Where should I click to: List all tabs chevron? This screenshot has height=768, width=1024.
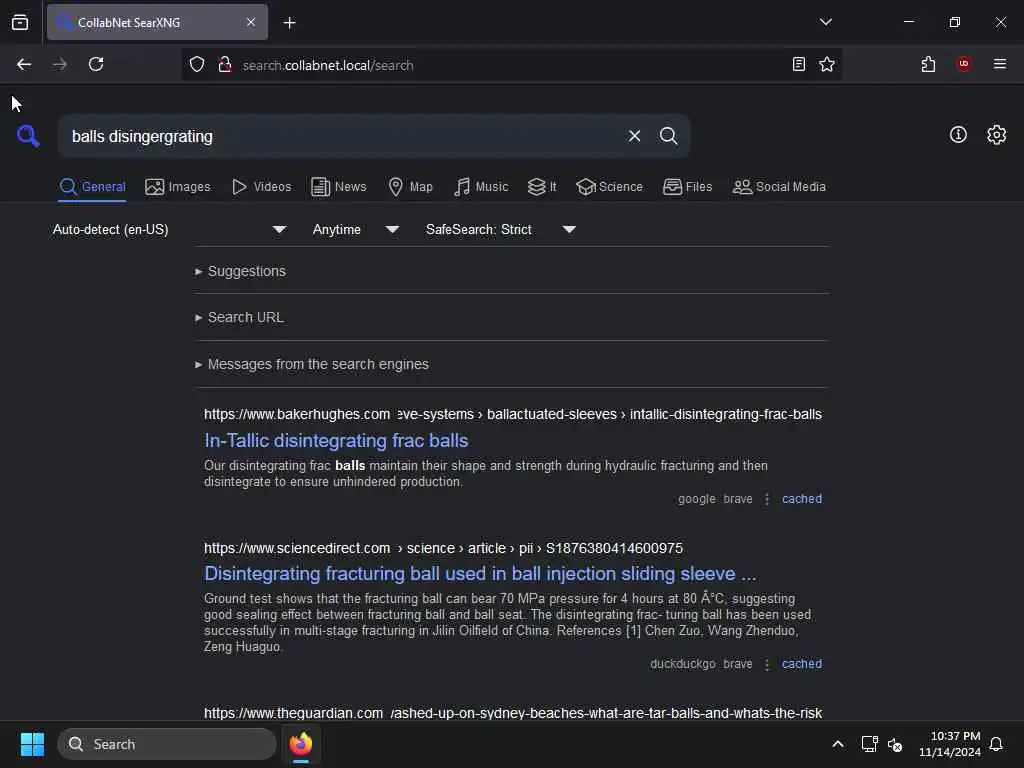click(x=825, y=22)
